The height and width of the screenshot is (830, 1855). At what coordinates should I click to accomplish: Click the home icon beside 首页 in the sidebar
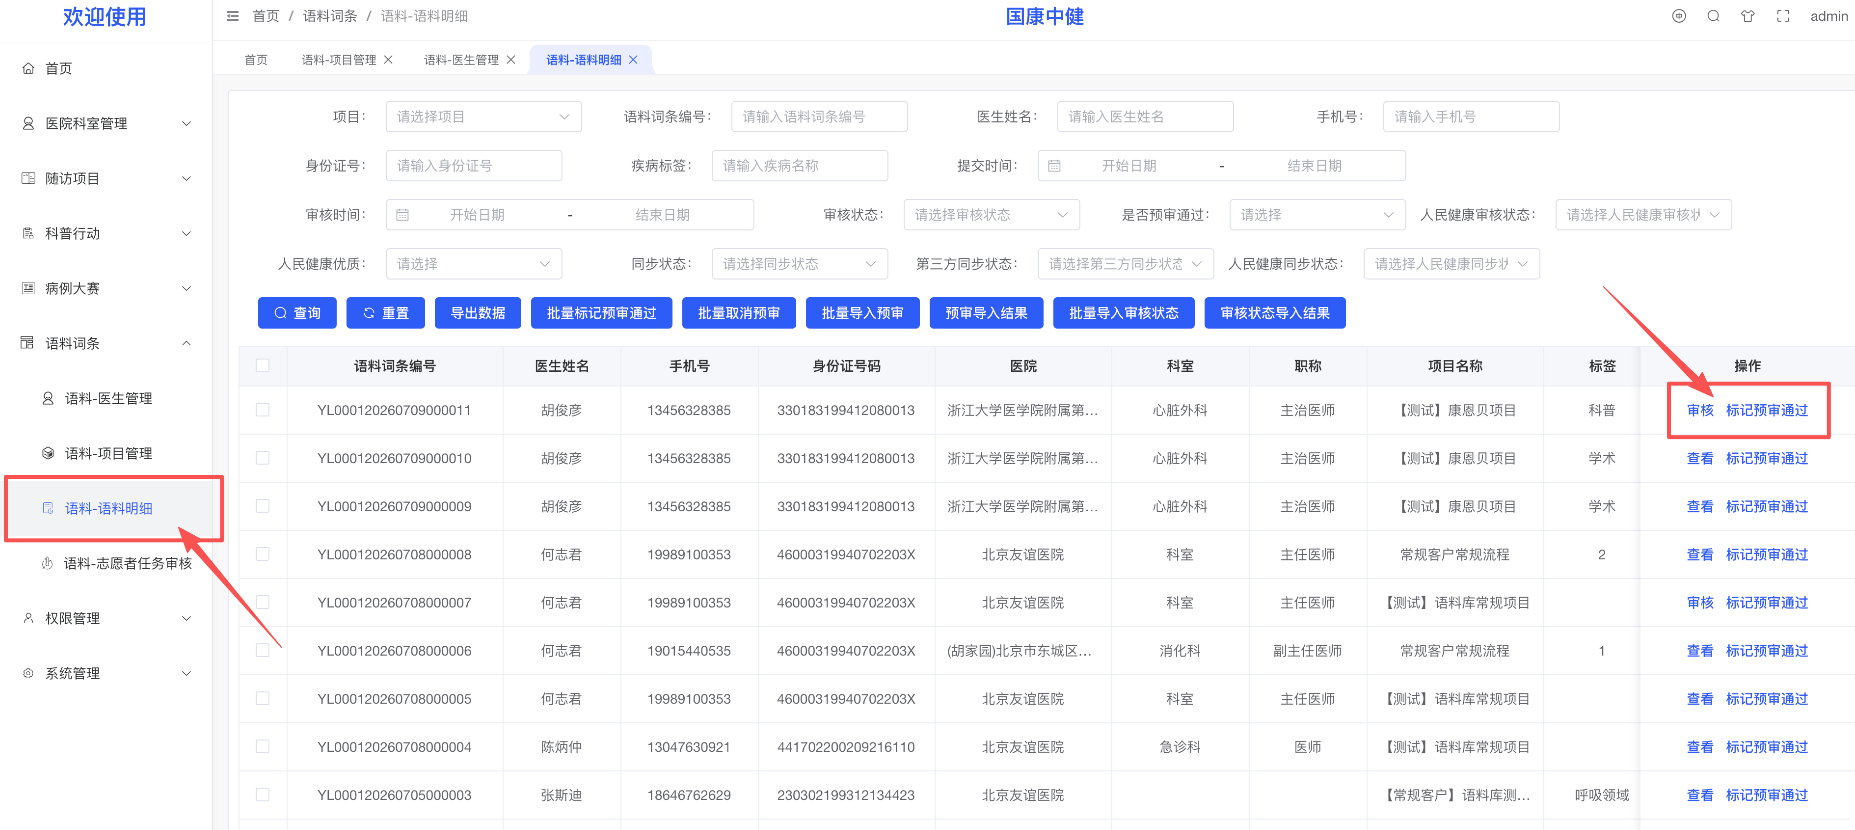click(28, 68)
